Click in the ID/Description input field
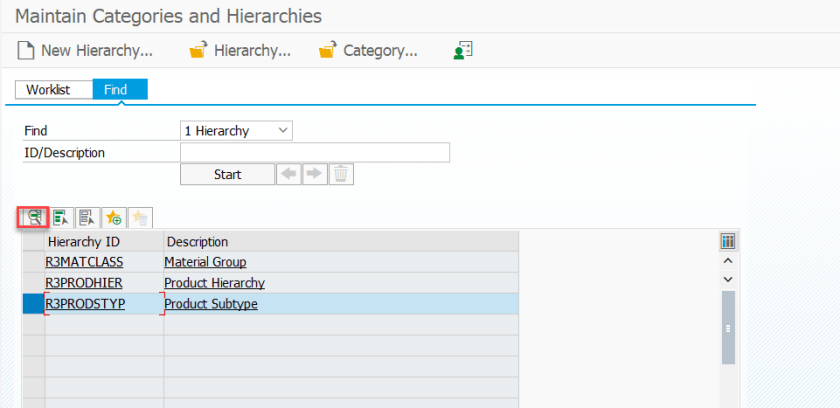This screenshot has width=840, height=408. [314, 152]
